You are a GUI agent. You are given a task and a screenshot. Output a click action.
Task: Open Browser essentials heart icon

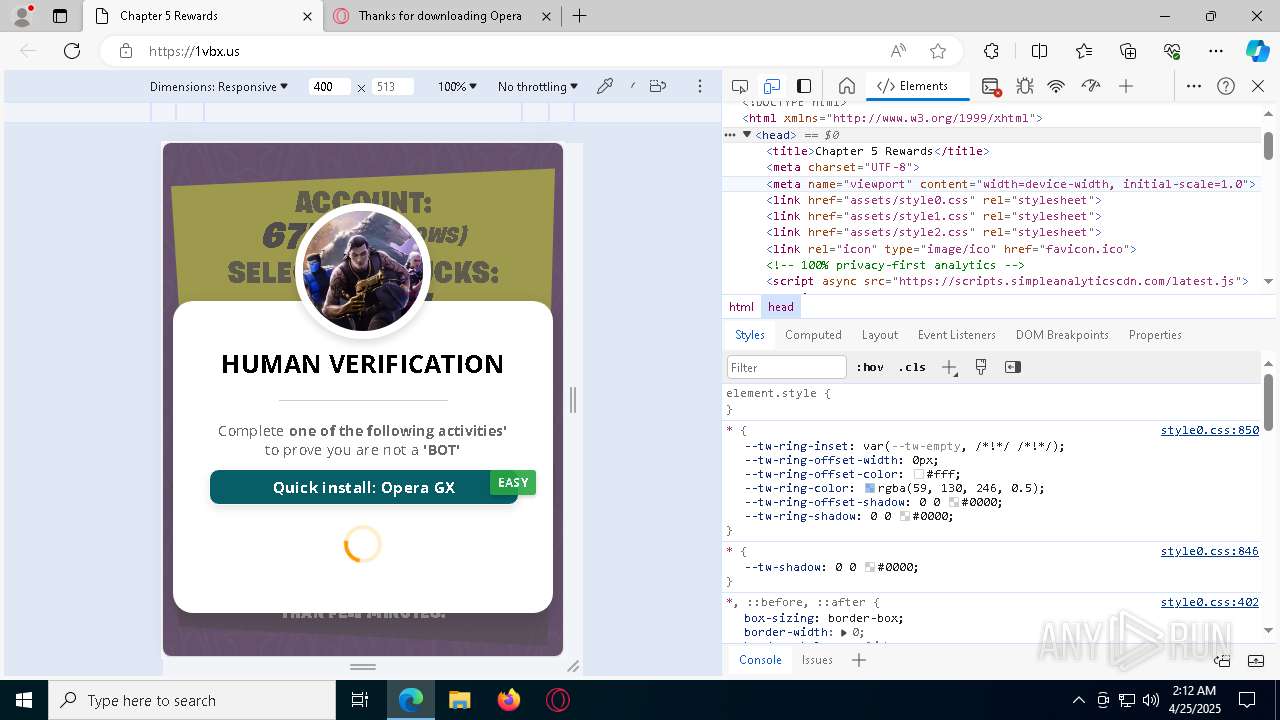tap(1172, 51)
